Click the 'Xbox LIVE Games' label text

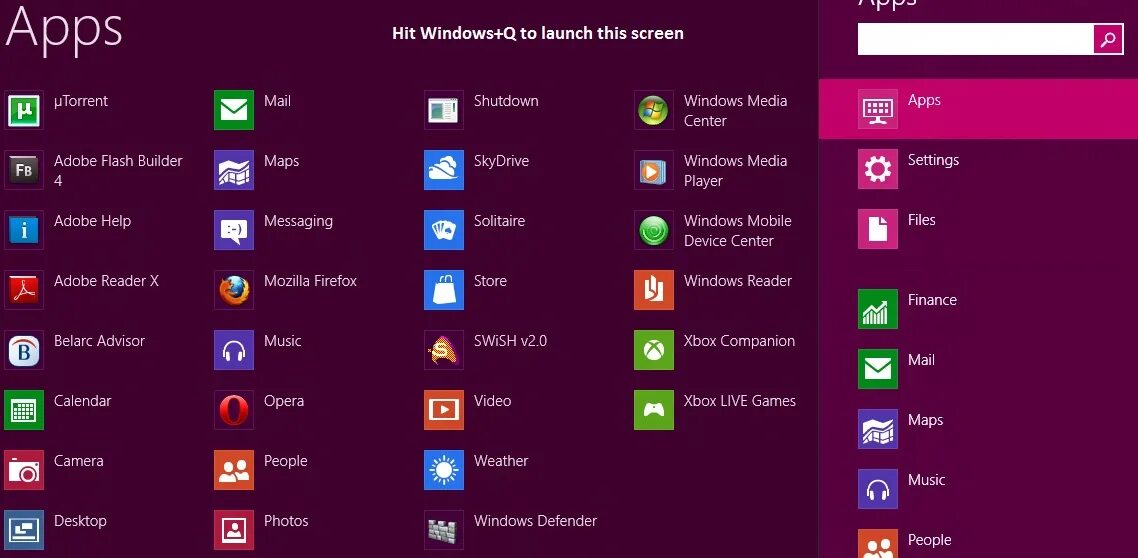[740, 401]
